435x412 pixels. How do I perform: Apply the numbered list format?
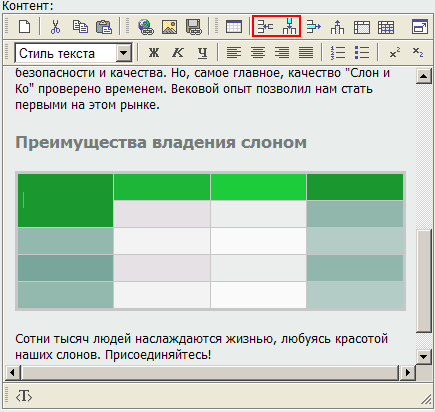pos(338,53)
